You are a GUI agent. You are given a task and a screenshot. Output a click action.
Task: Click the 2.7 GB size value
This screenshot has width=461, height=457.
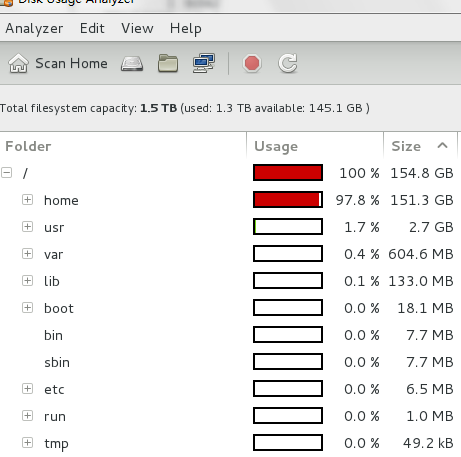(431, 227)
